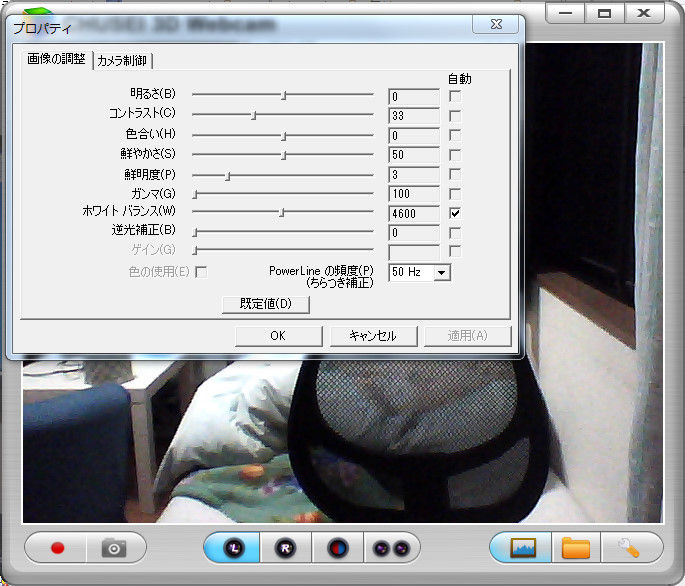Viewport: 685px width, 586px height.
Task: Click the 明るさ value field showing 0
Action: tap(414, 97)
